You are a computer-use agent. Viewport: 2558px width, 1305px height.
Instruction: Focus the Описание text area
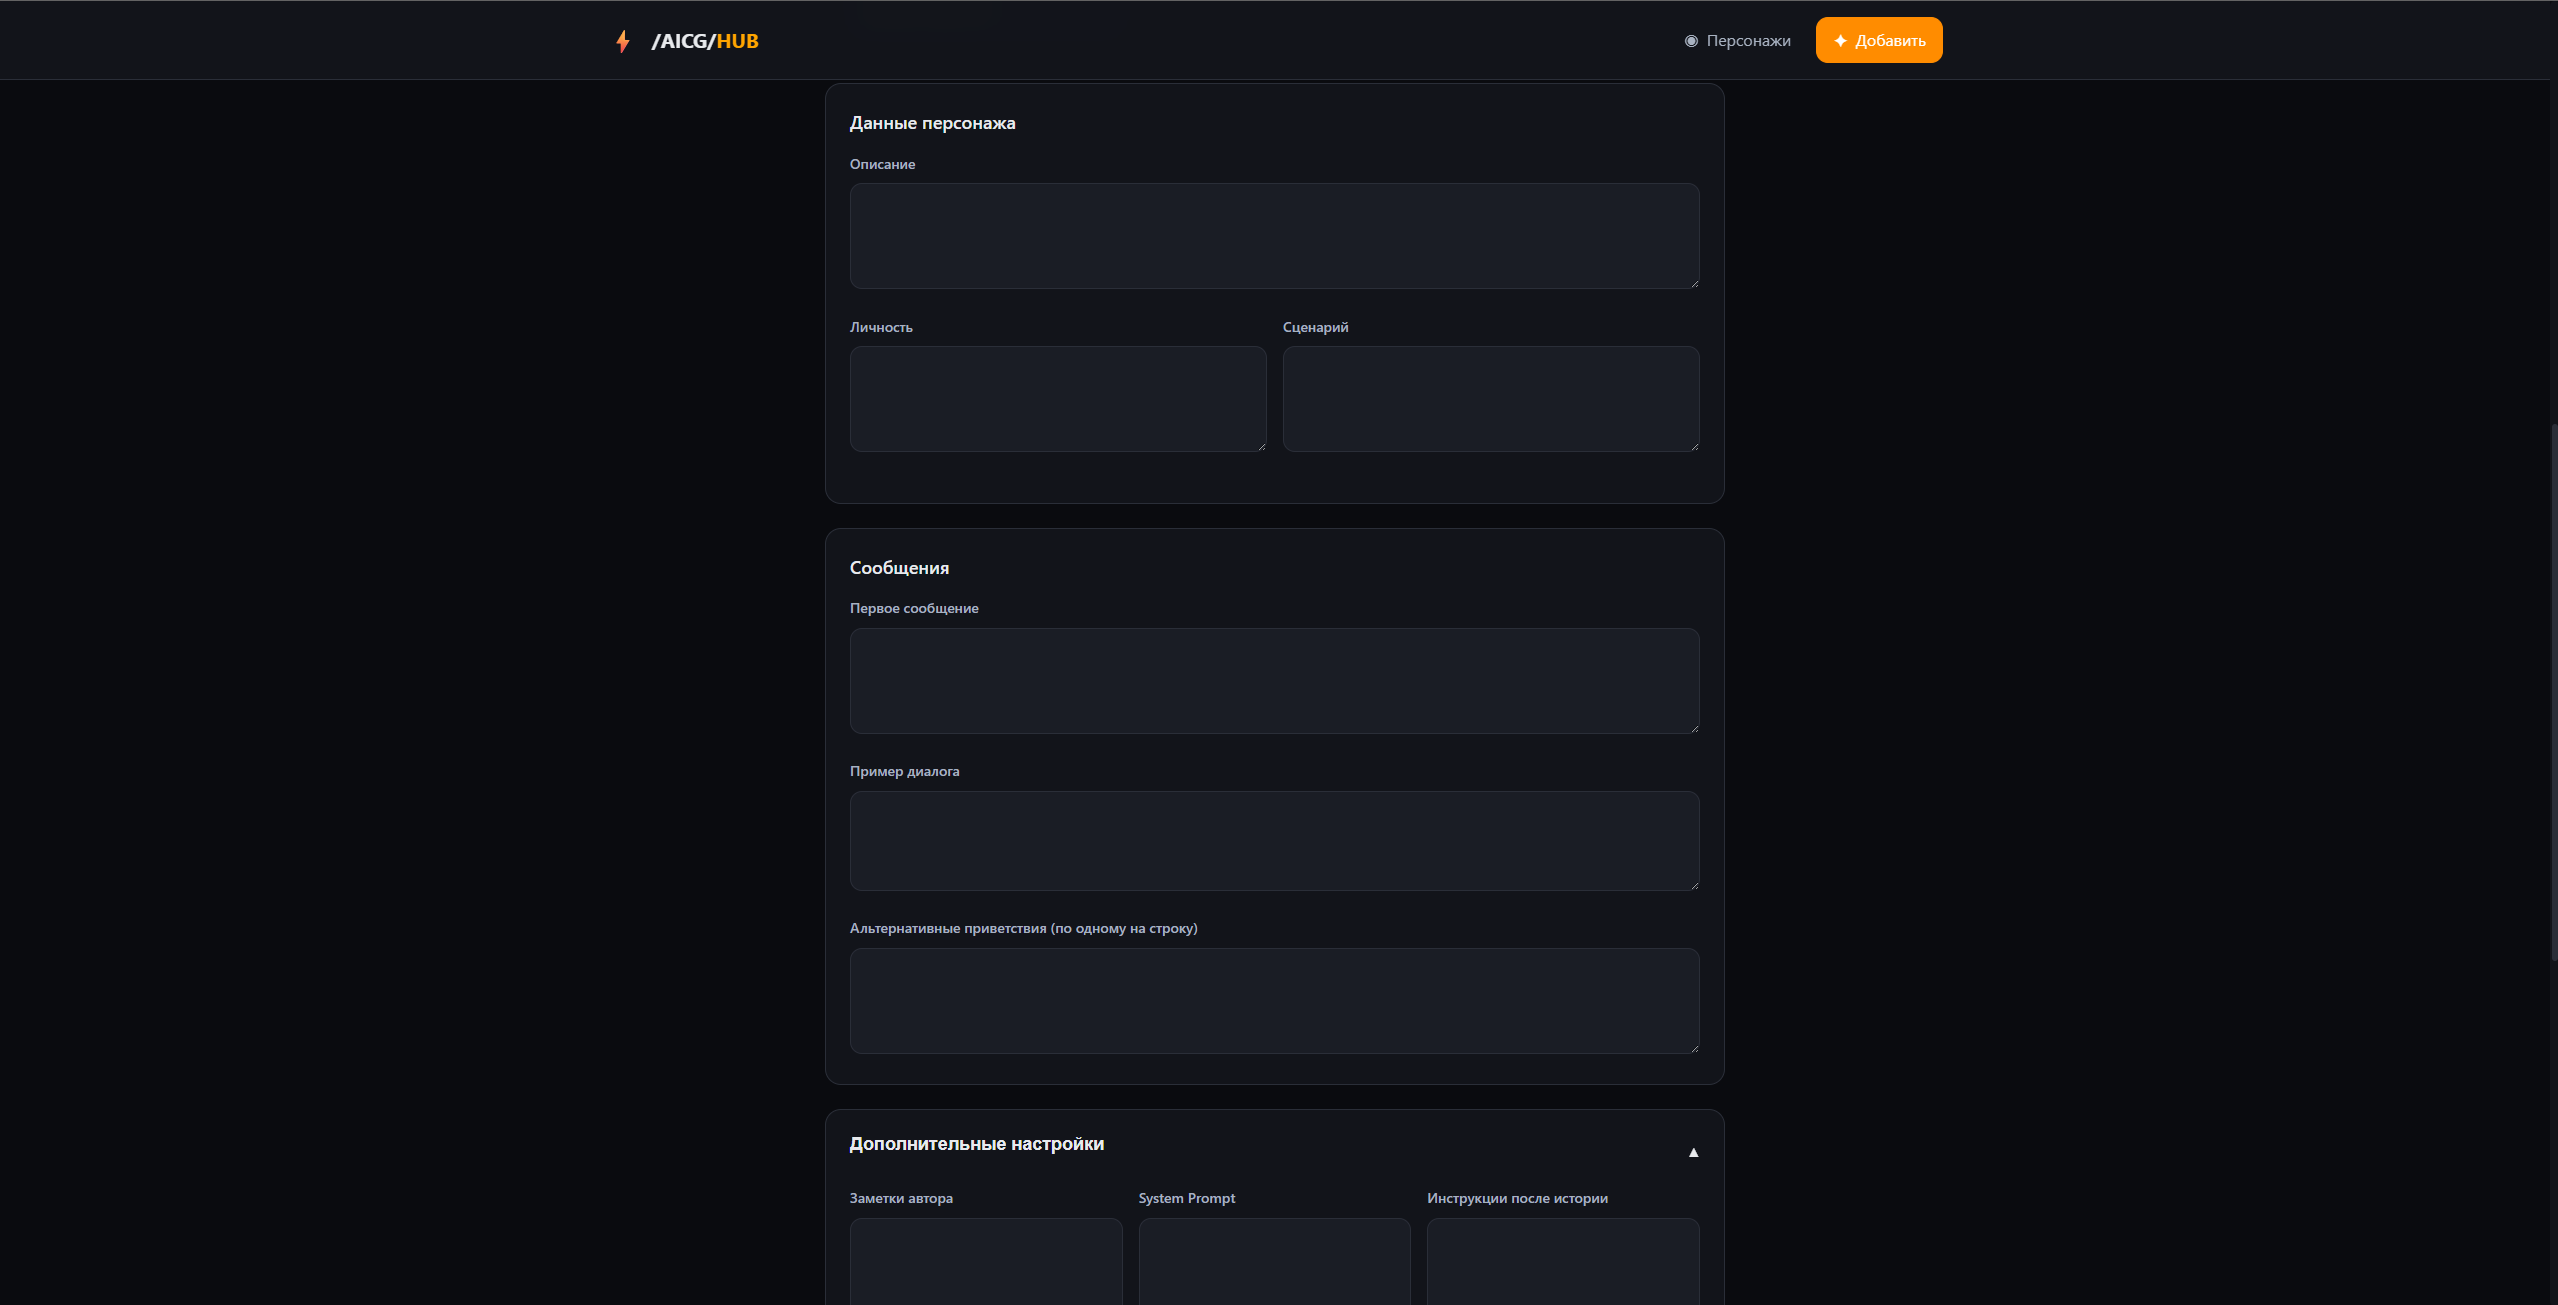click(1273, 236)
